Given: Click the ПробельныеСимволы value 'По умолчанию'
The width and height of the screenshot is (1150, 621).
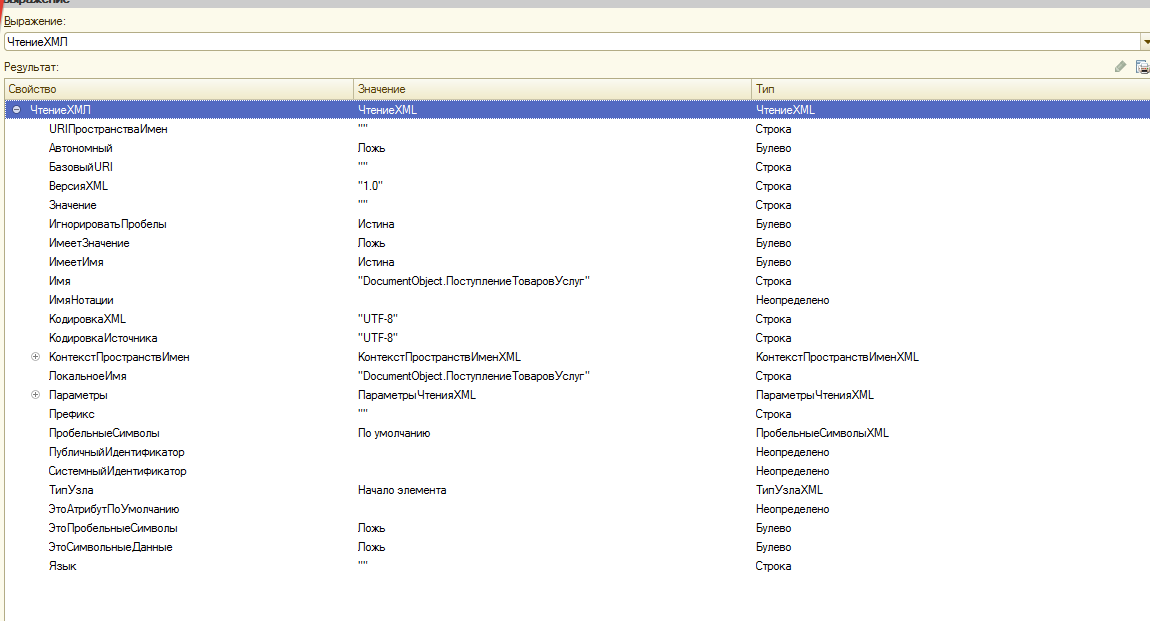Looking at the screenshot, I should coord(394,433).
